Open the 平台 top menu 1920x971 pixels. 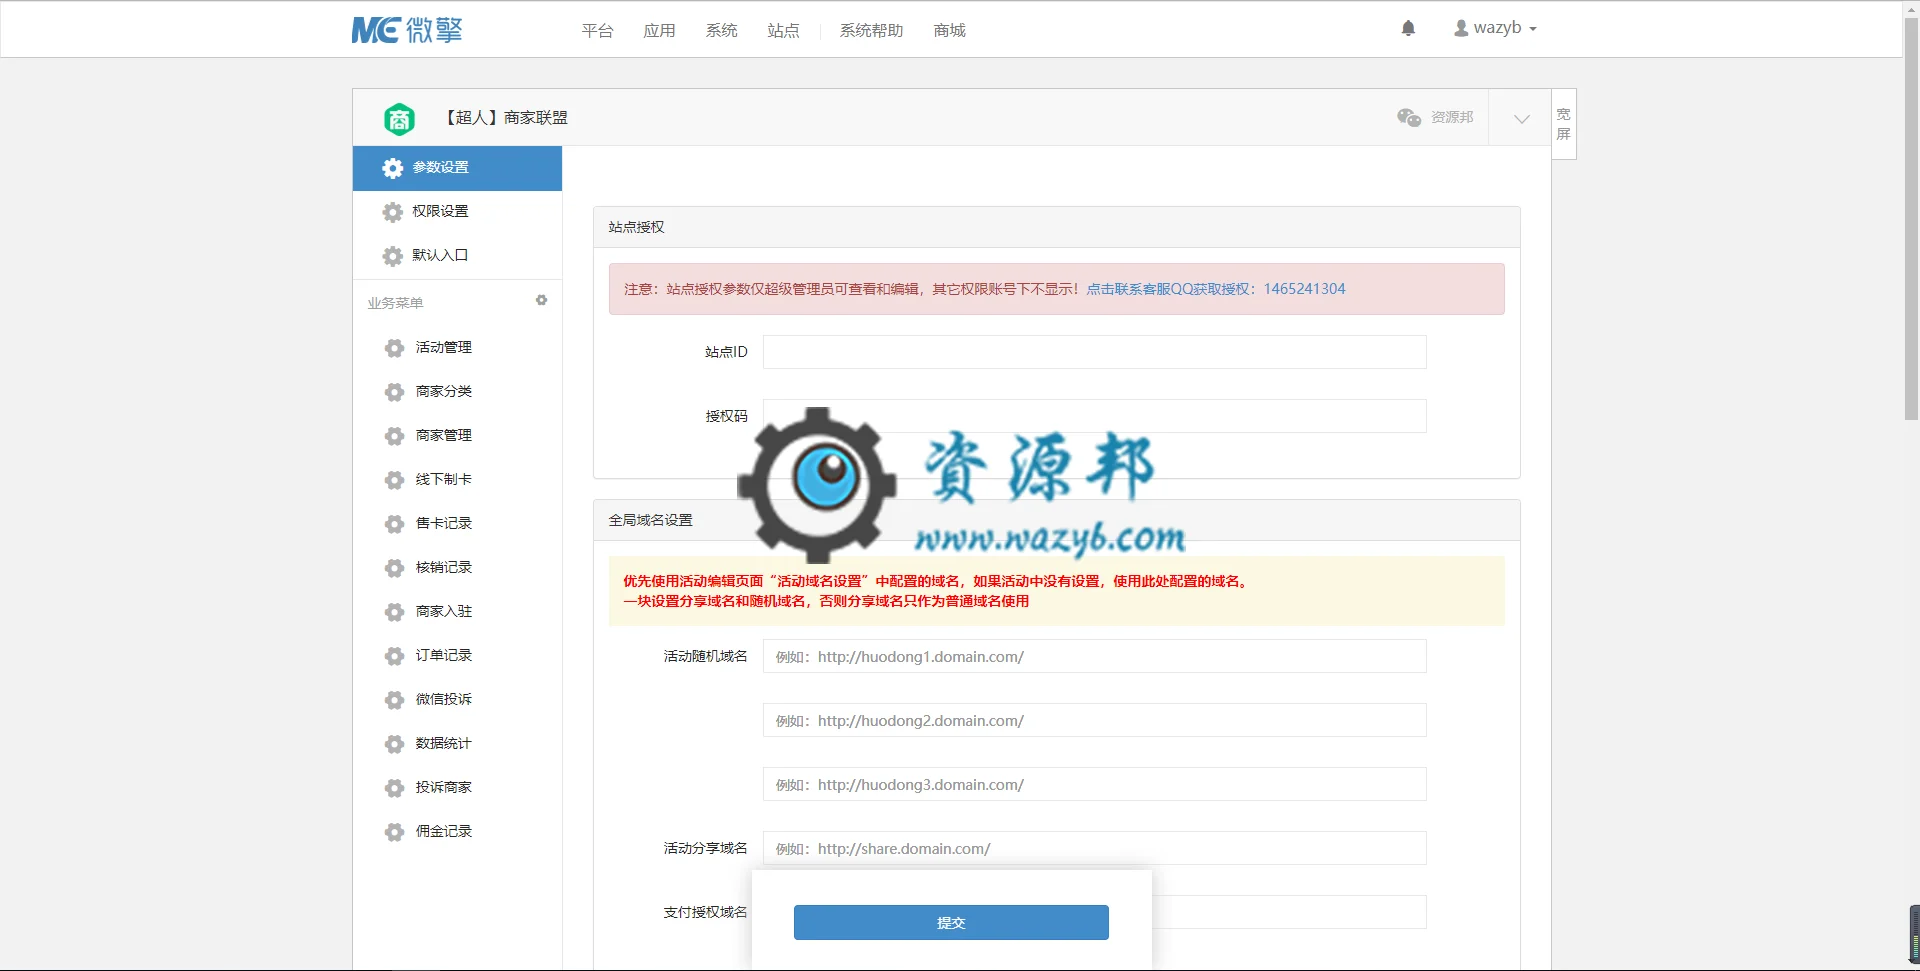pyautogui.click(x=597, y=31)
